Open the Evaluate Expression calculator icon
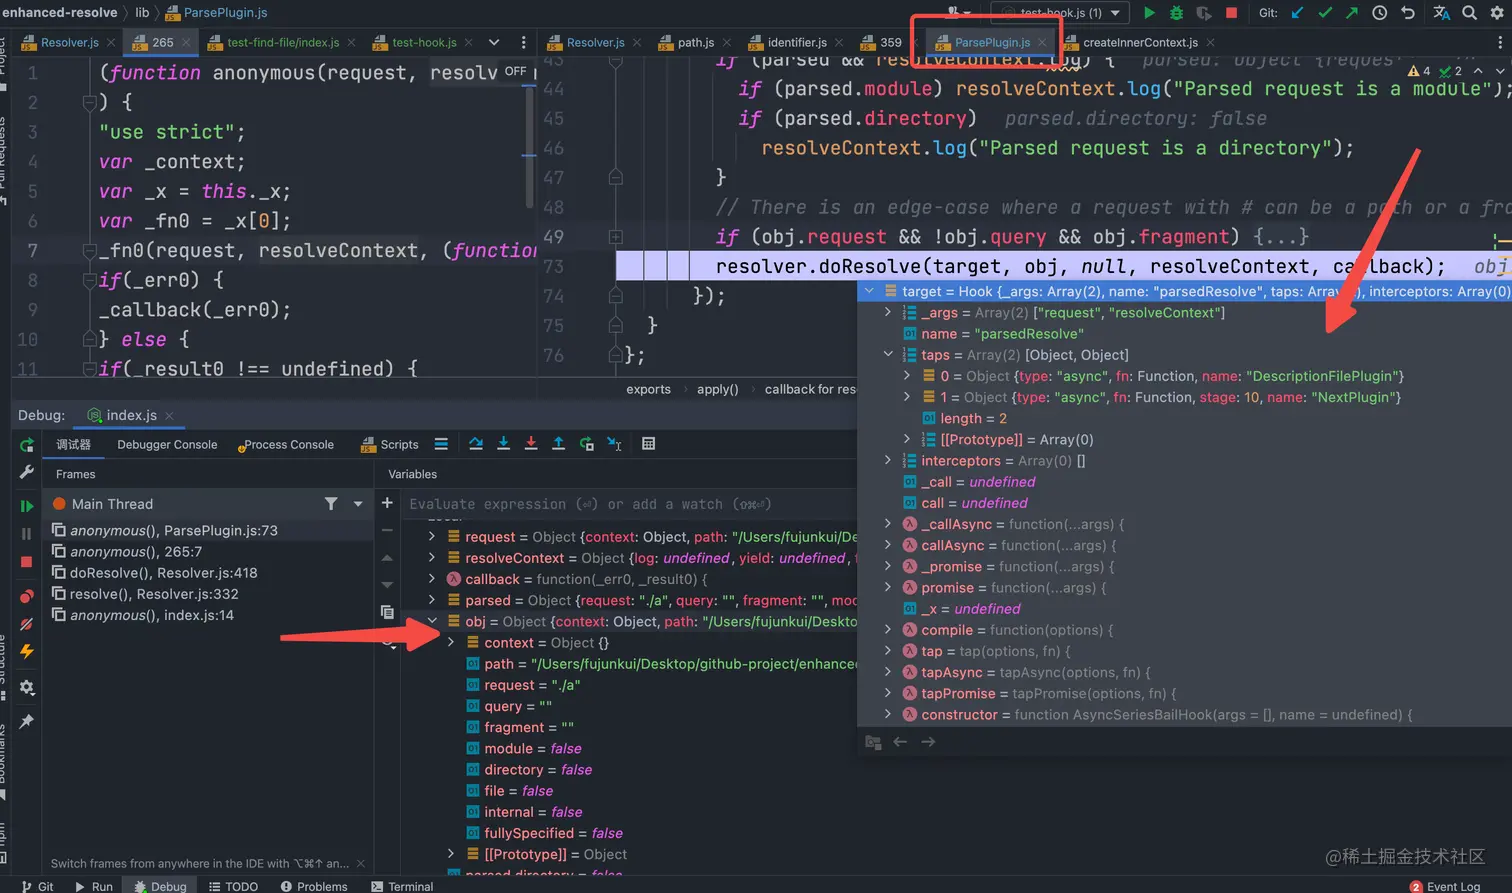 (x=648, y=444)
